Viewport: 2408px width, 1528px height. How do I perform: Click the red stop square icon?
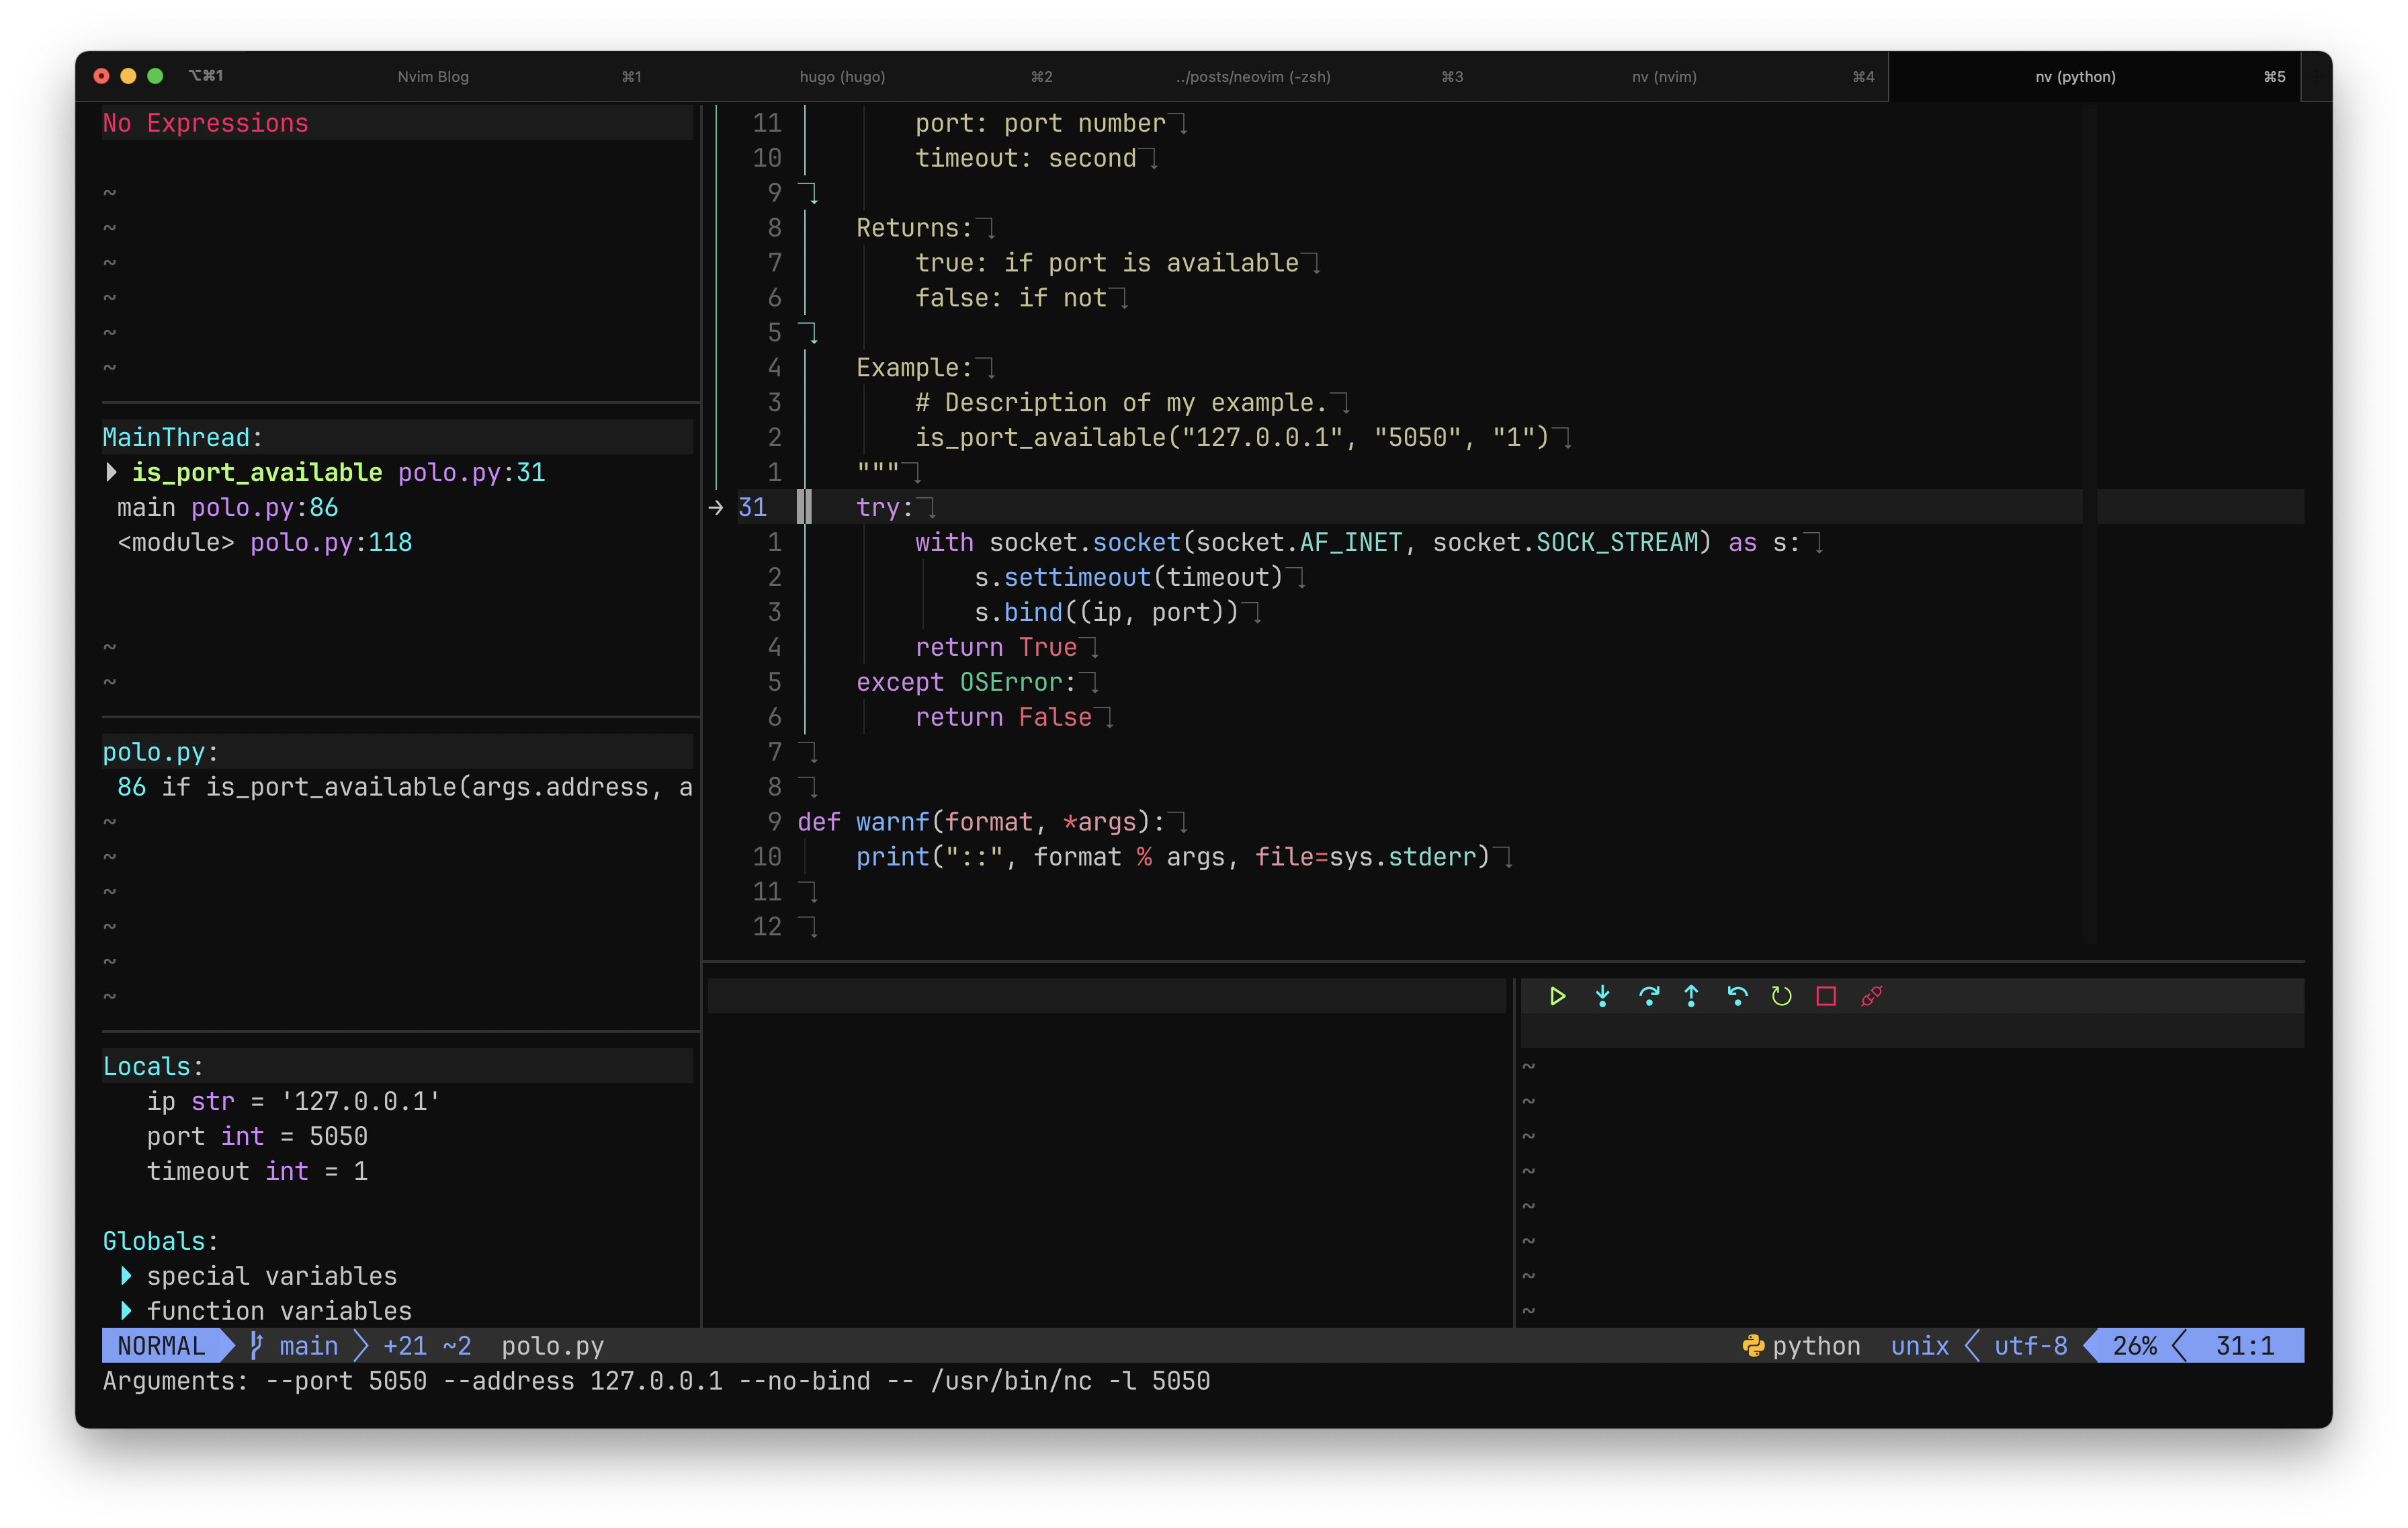1826,996
